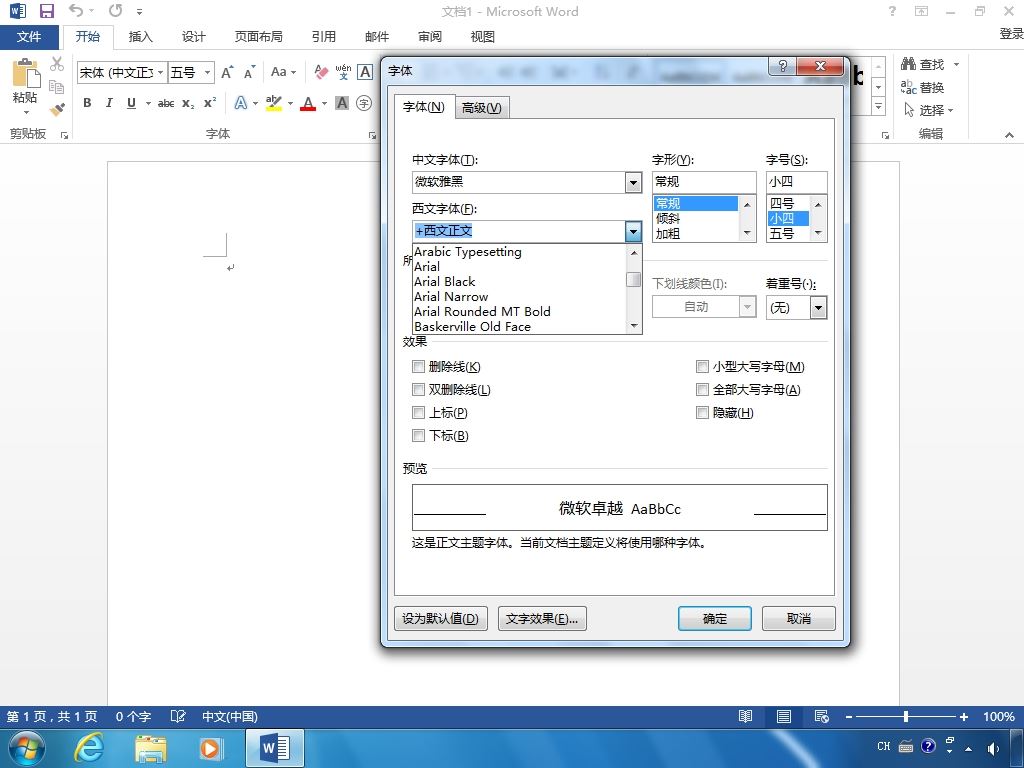Image resolution: width=1024 pixels, height=768 pixels.
Task: Switch to Read Mode view in status bar
Action: [x=745, y=716]
